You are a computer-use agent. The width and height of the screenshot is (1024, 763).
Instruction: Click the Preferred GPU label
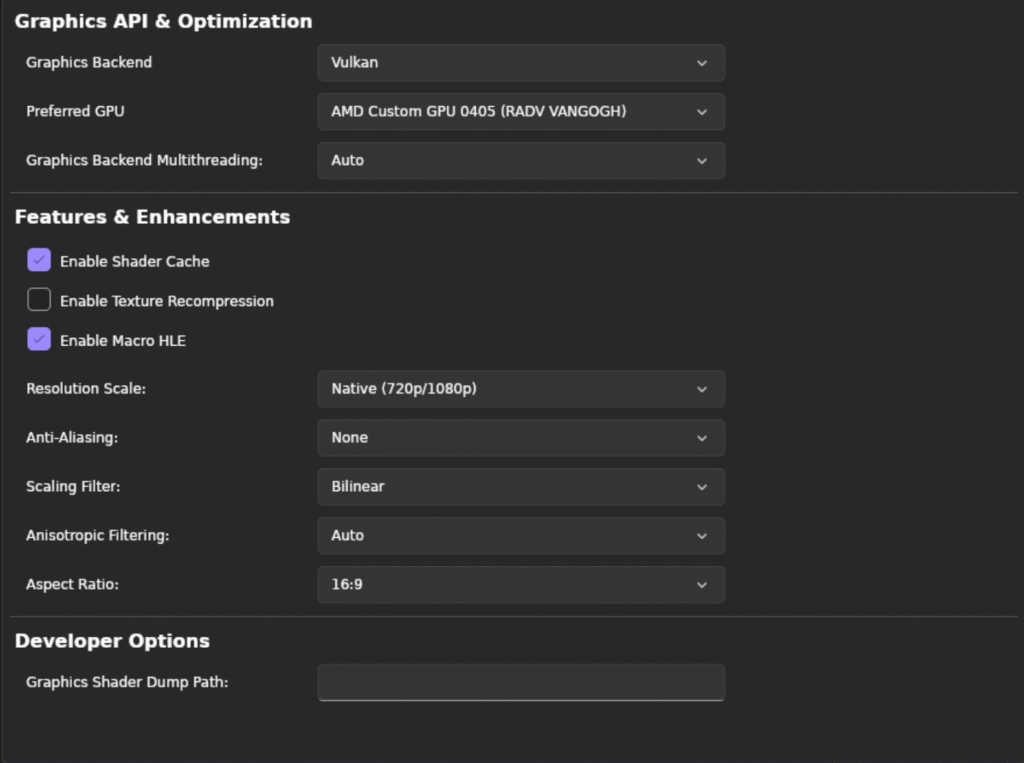coord(75,111)
